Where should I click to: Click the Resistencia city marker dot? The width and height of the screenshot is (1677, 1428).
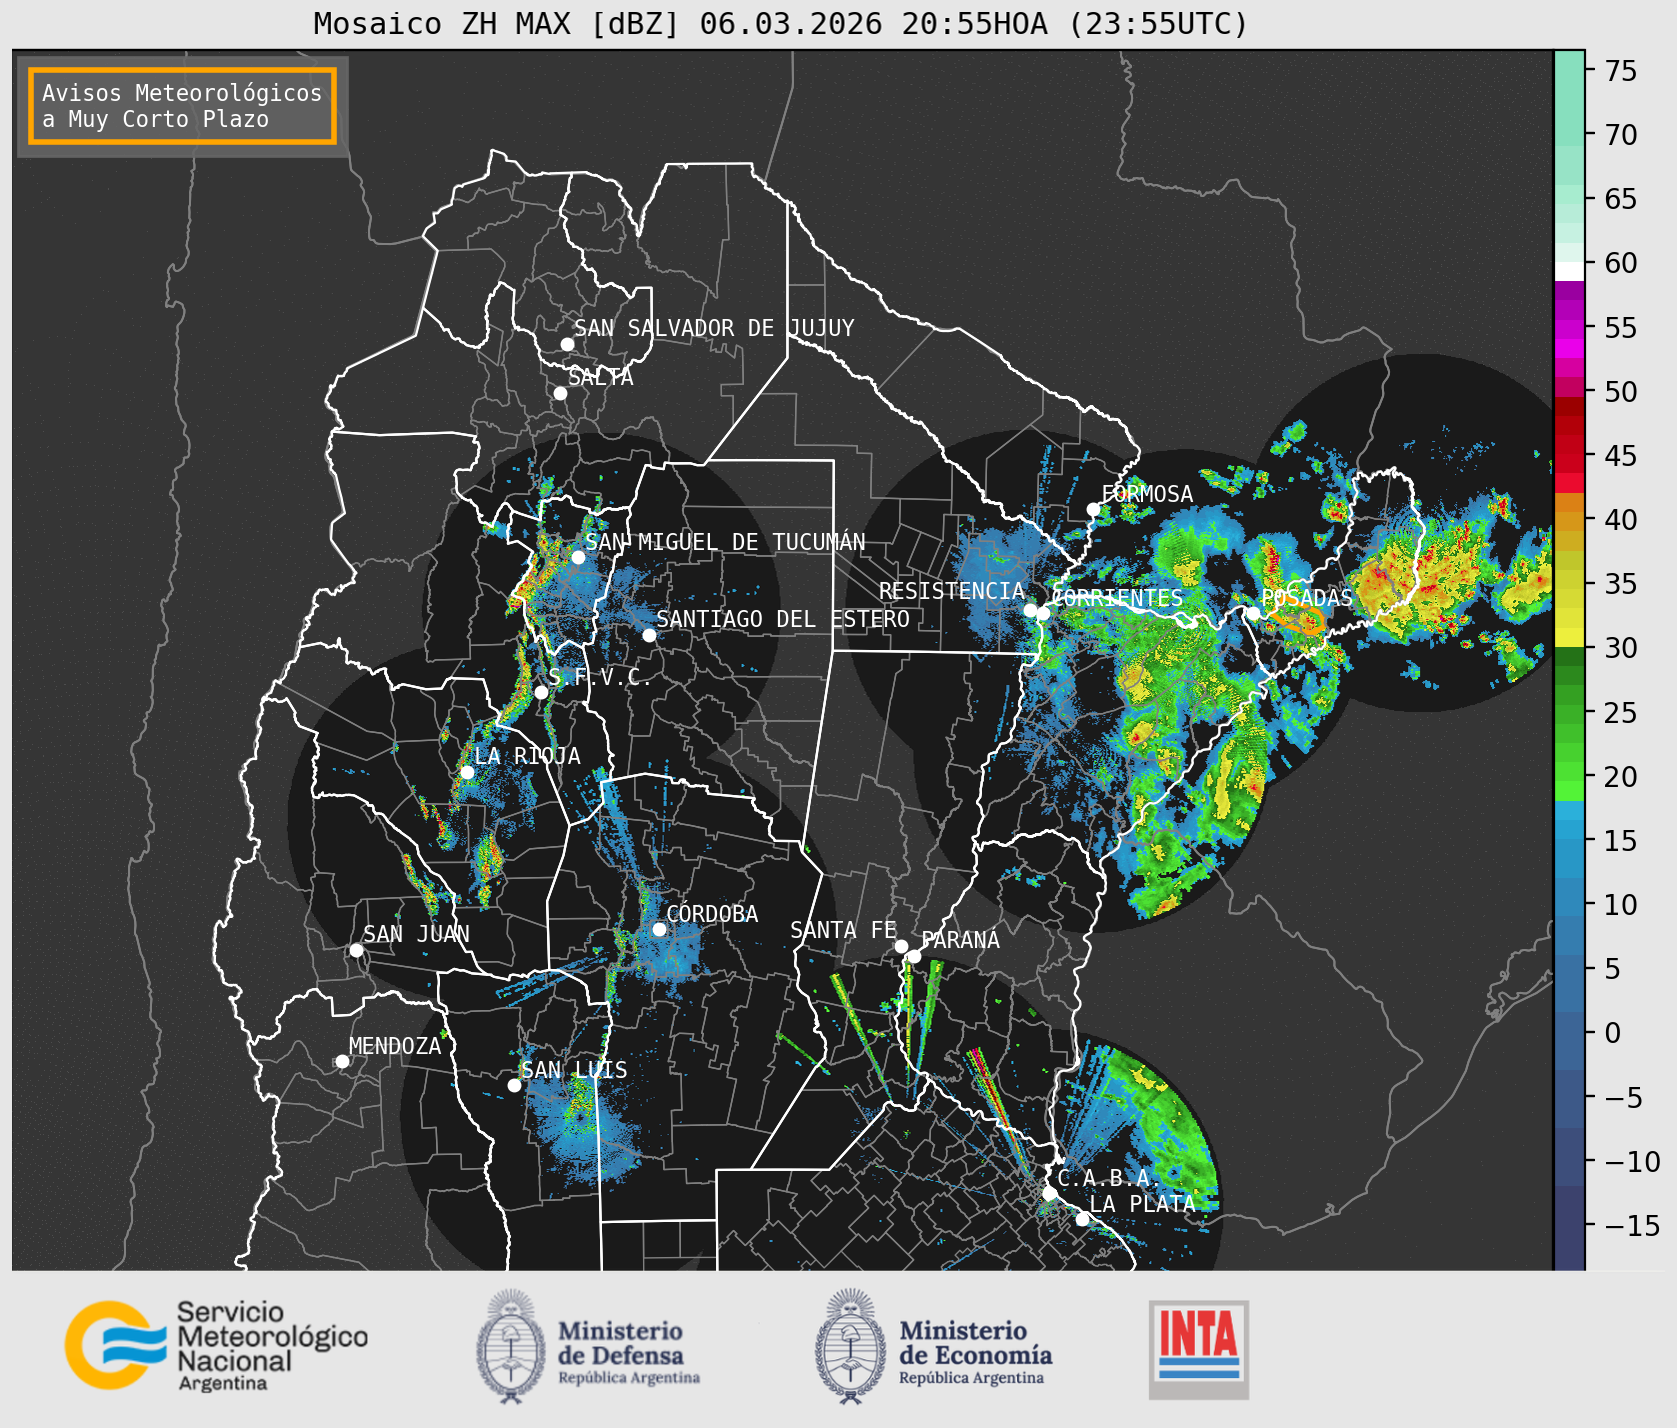[x=1030, y=610]
